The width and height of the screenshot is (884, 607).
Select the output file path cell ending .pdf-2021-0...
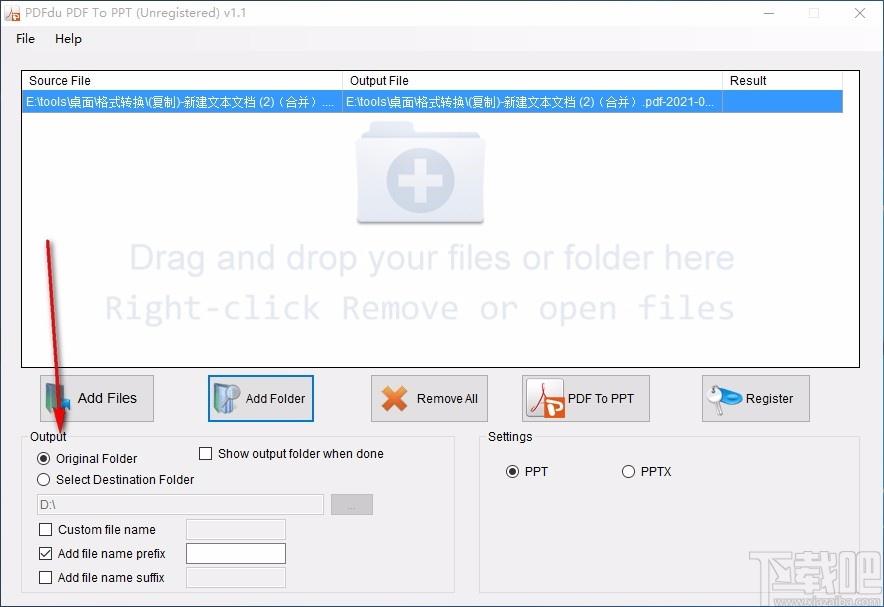[x=532, y=102]
